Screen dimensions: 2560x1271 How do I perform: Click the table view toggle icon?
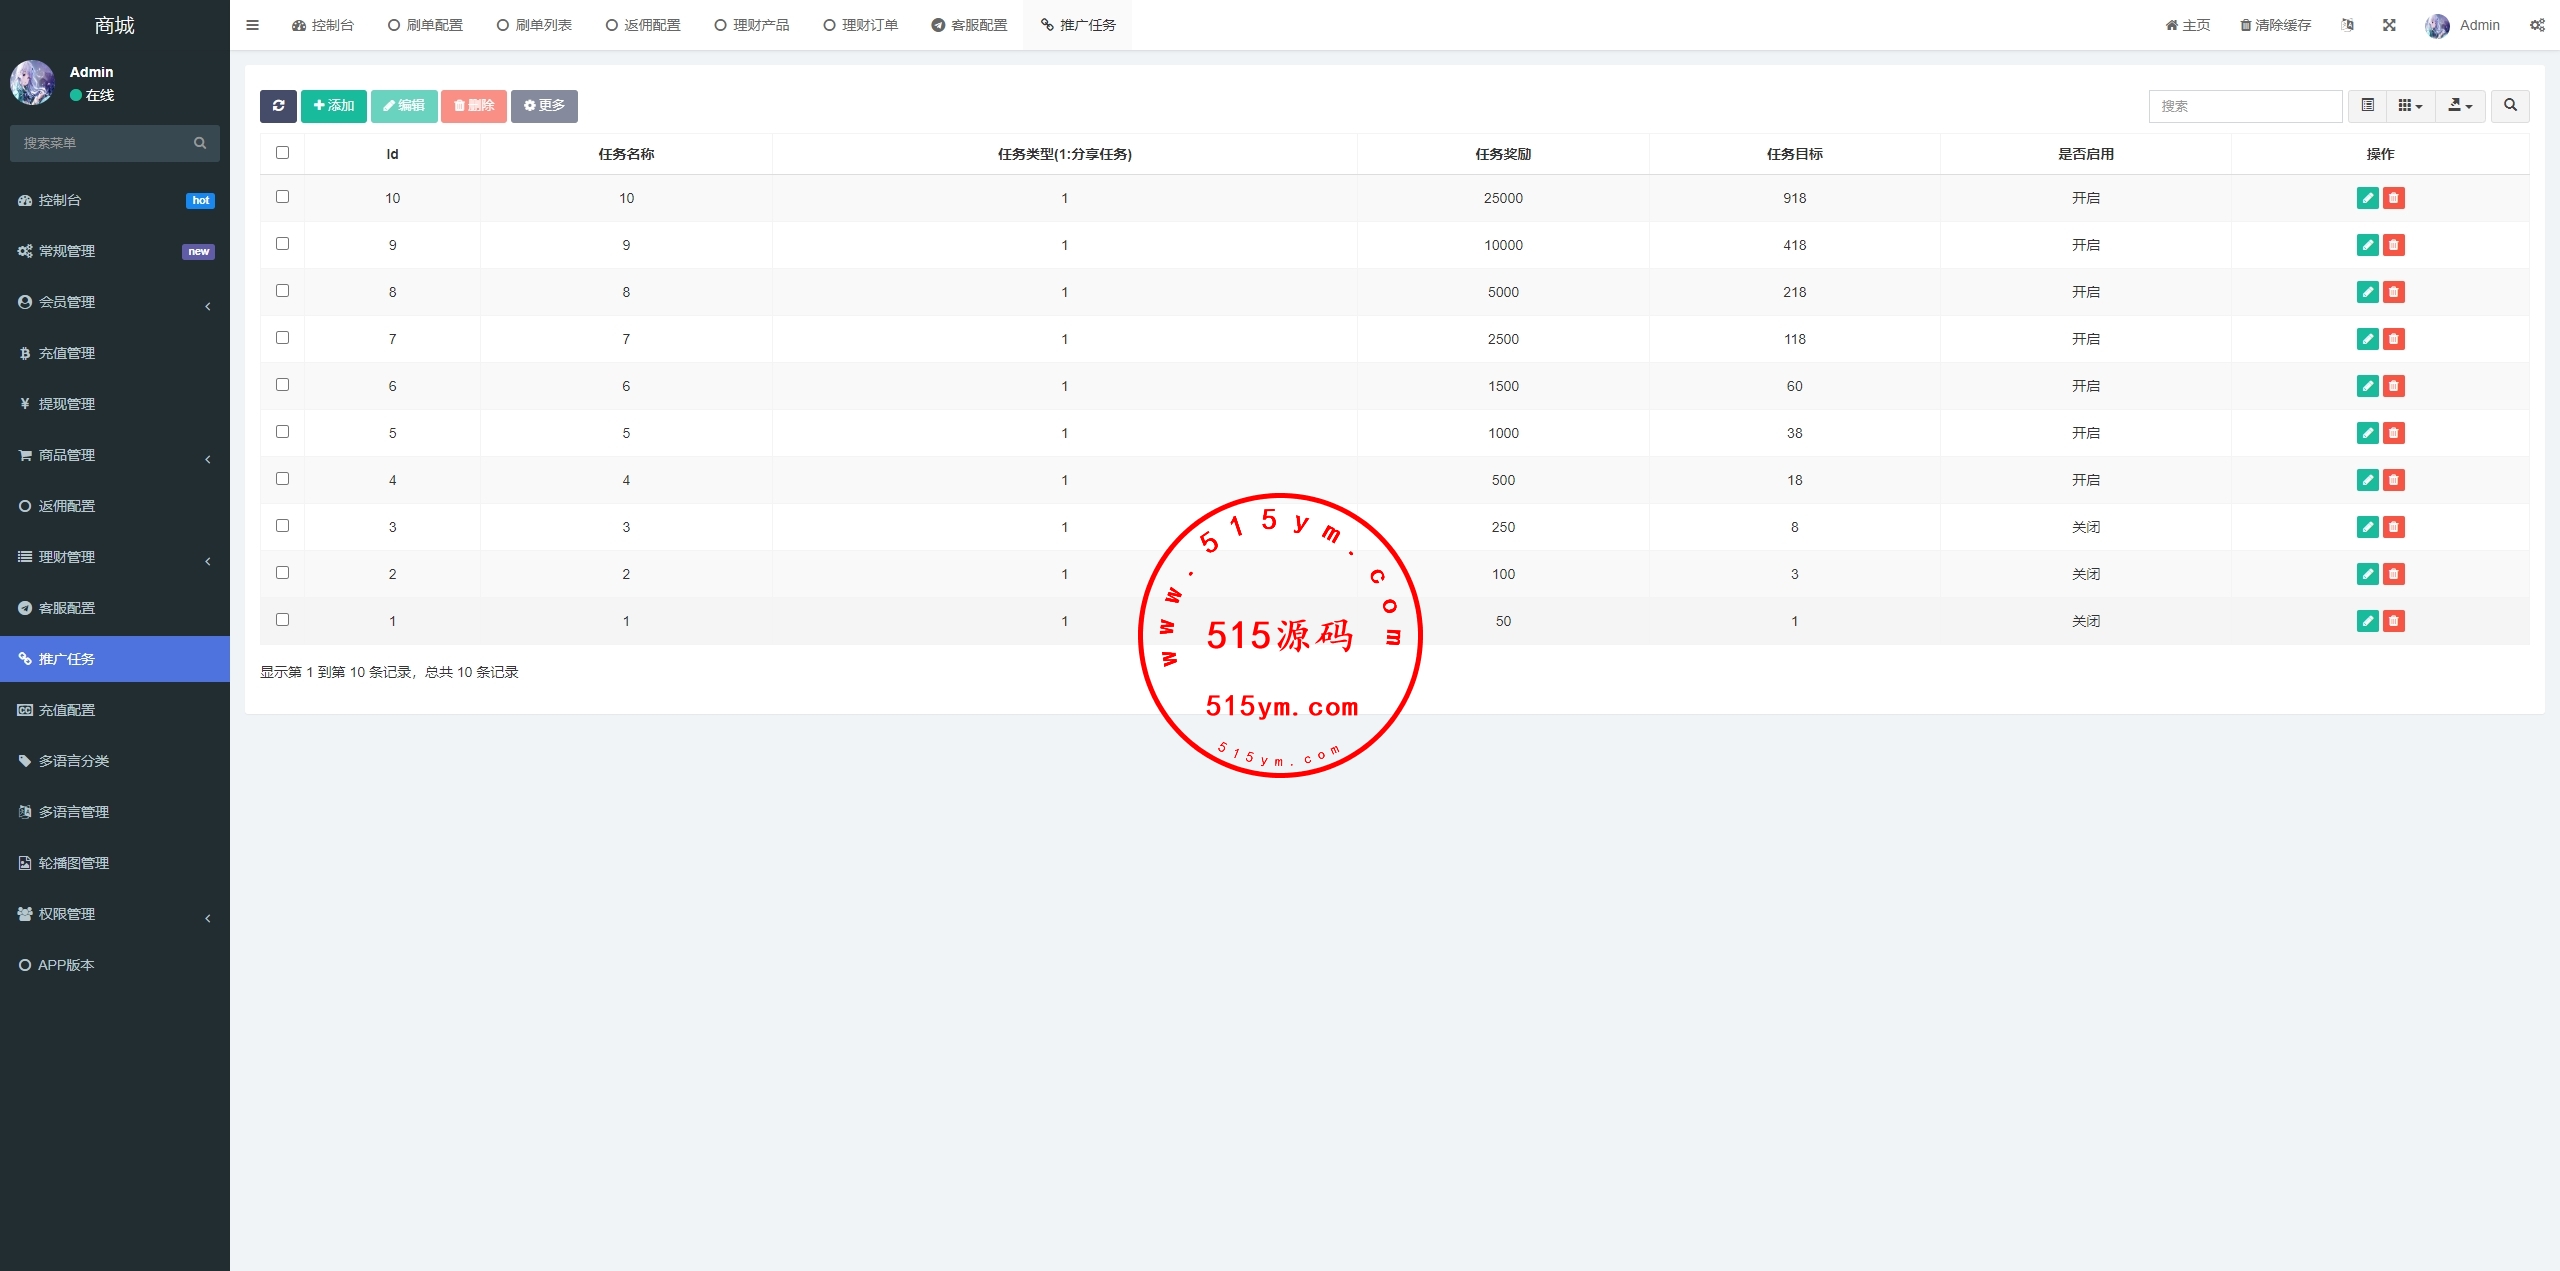click(x=2367, y=106)
